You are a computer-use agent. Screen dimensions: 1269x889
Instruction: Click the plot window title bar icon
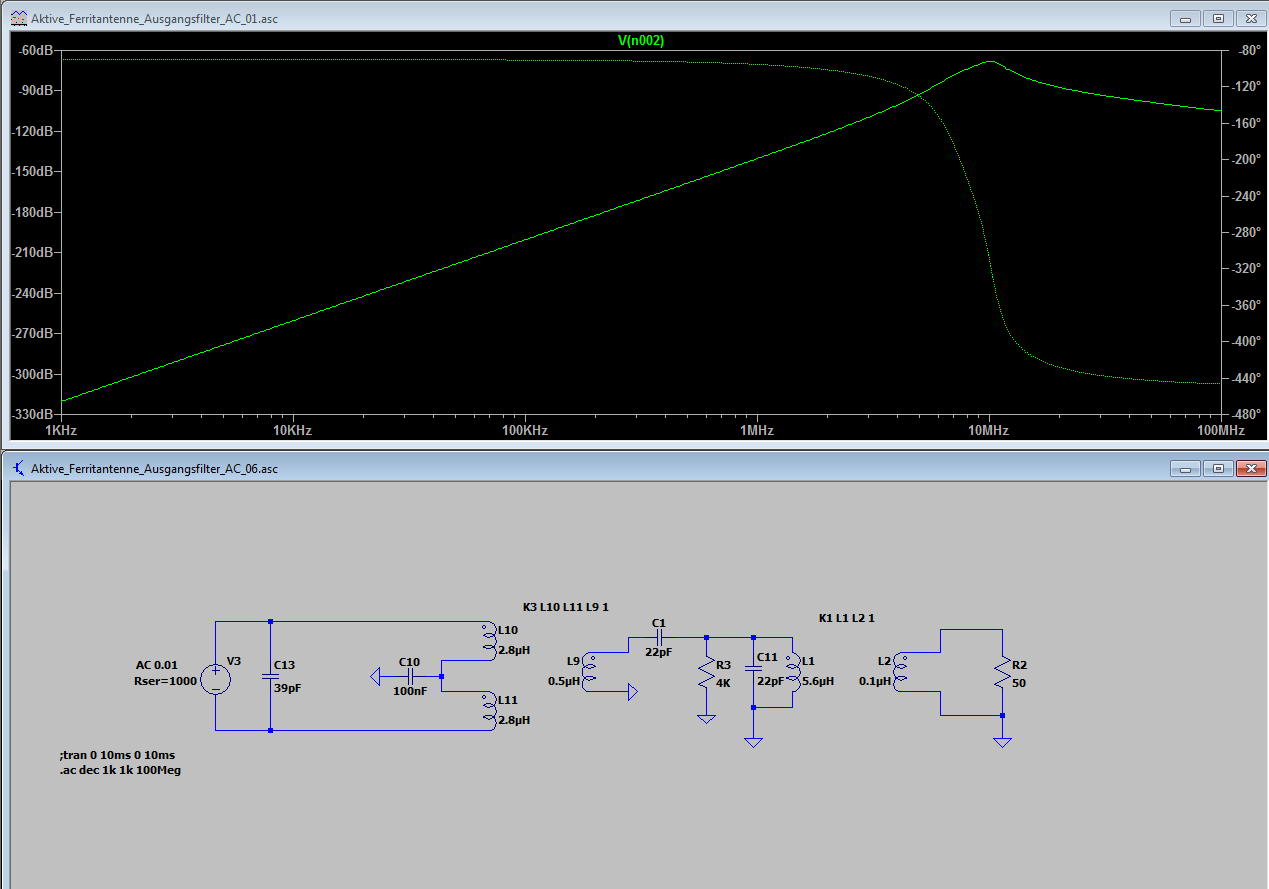coord(18,19)
